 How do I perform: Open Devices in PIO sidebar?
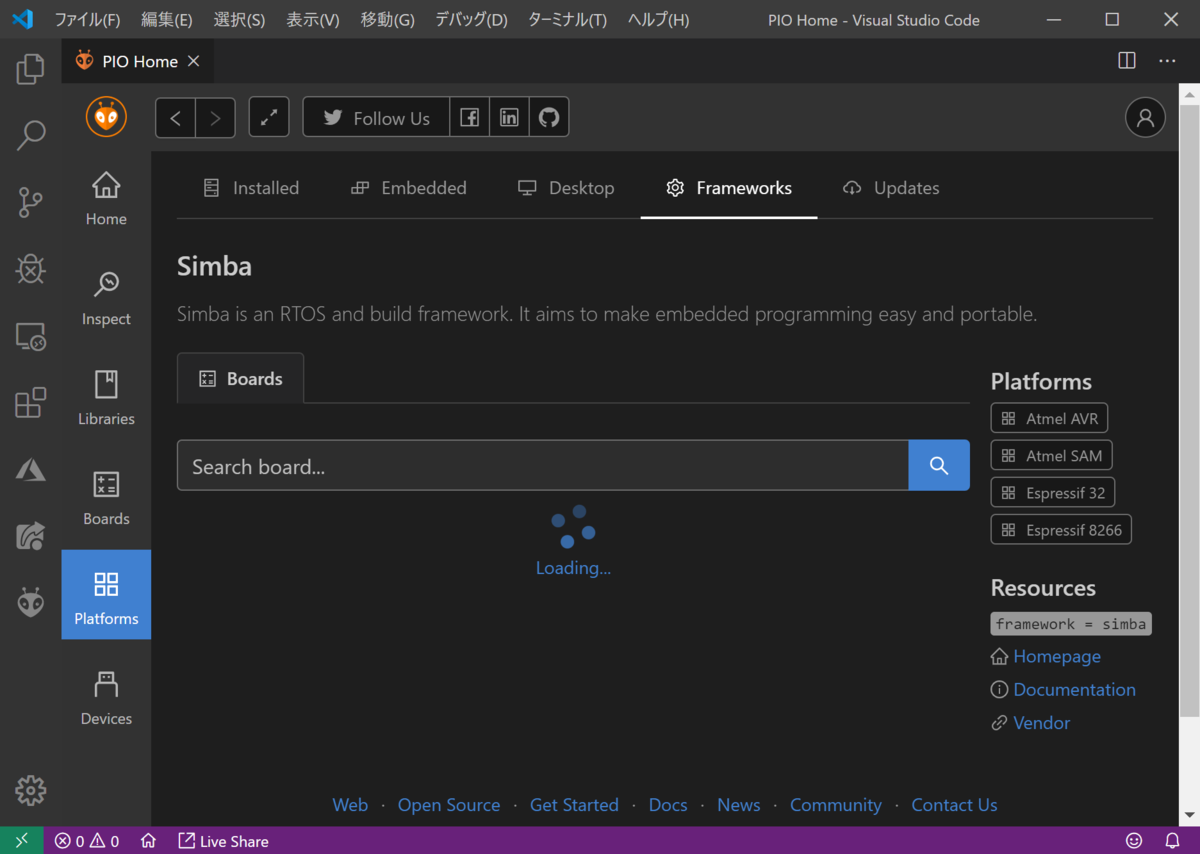(106, 699)
